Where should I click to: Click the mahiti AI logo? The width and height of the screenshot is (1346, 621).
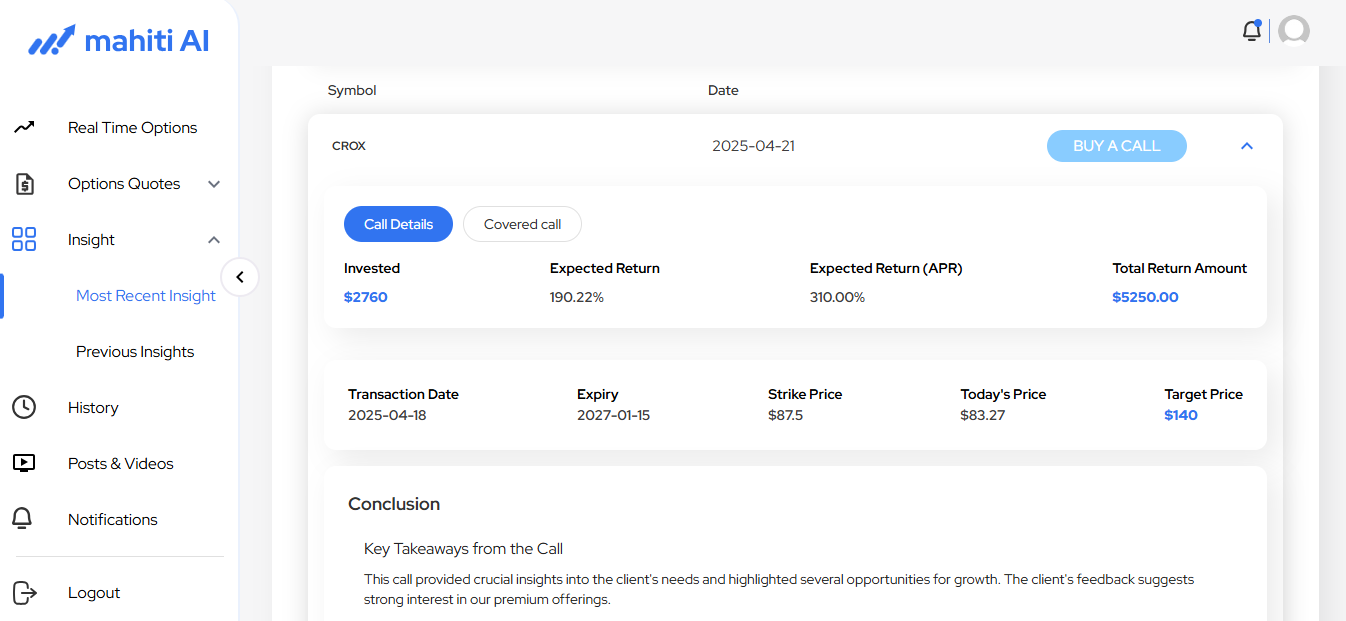118,41
